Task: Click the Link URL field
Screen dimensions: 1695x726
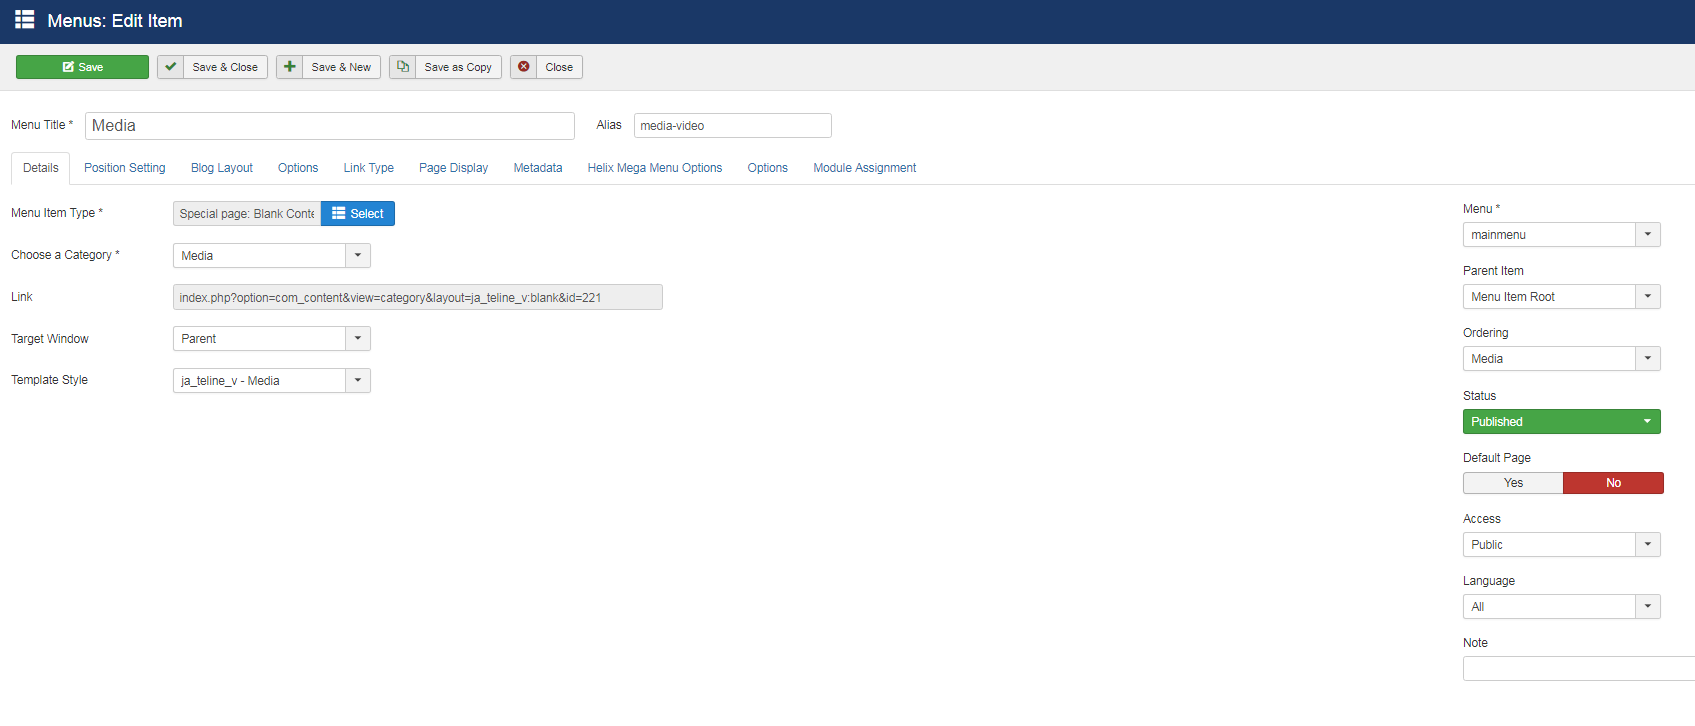Action: [418, 297]
